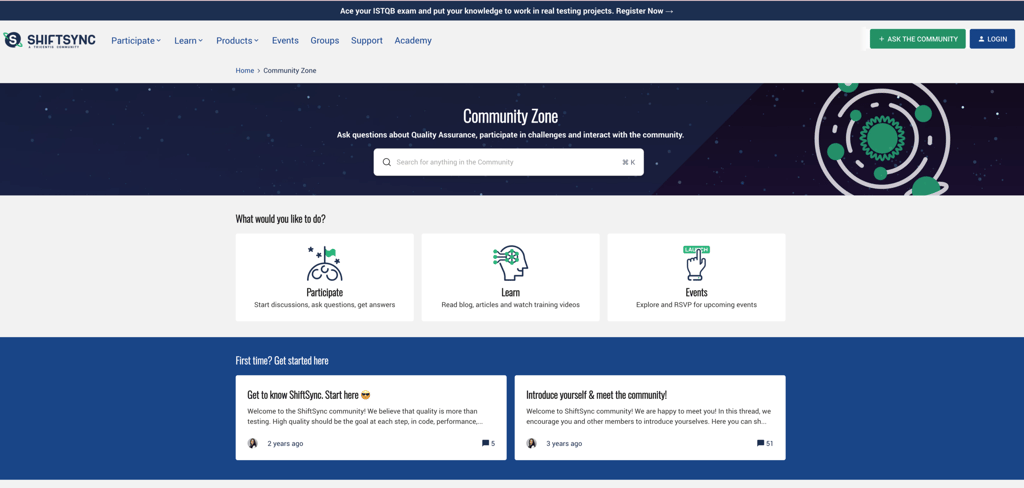The image size is (1024, 488).
Task: Open the Support nav item
Action: pos(367,41)
